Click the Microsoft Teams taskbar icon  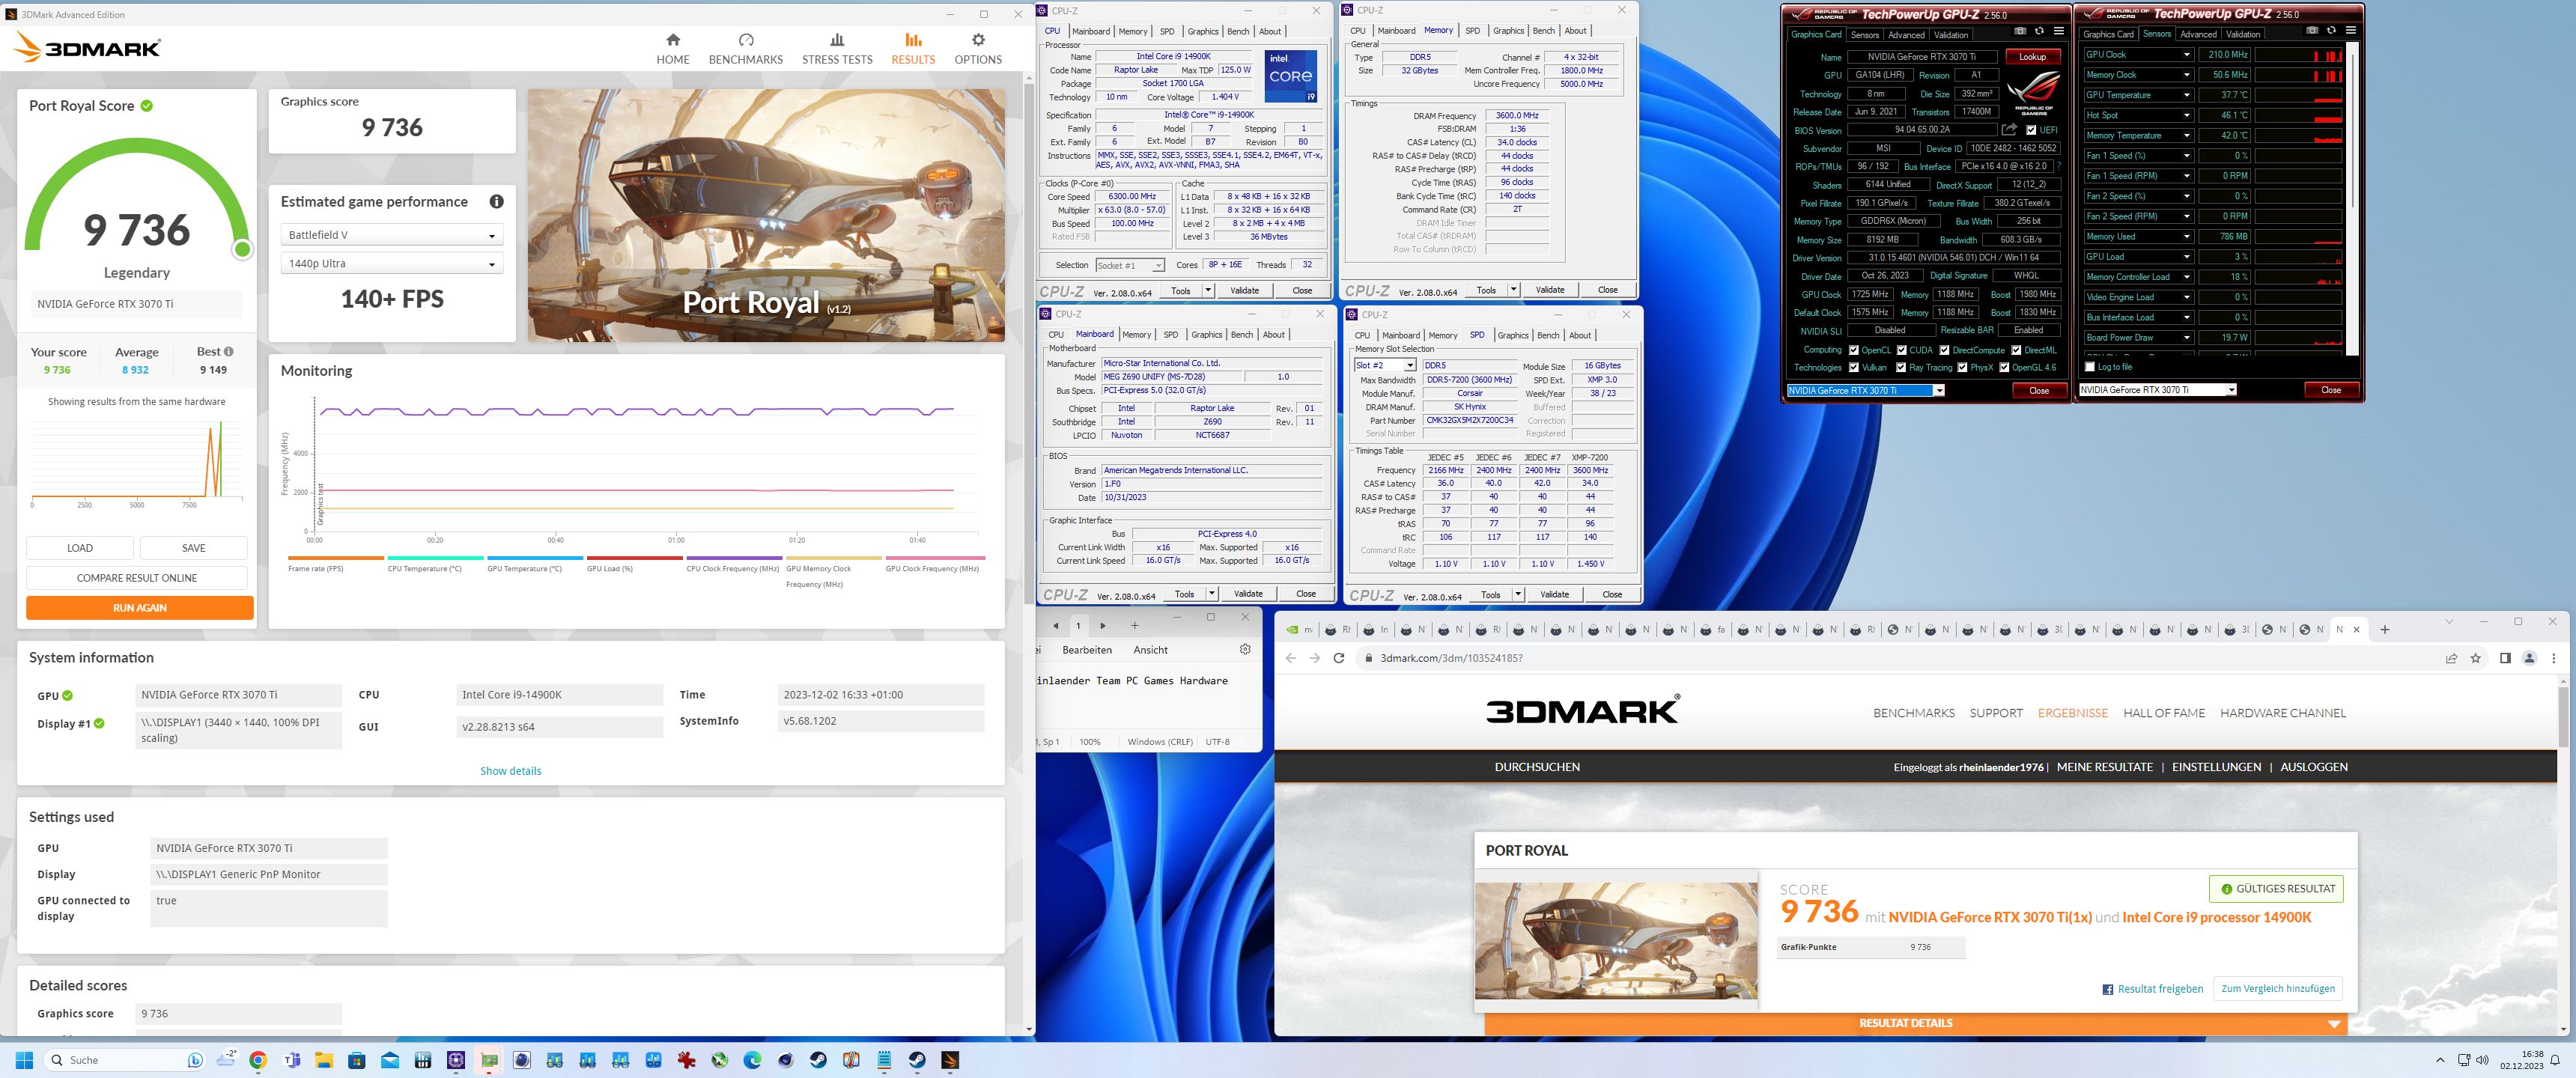tap(291, 1060)
